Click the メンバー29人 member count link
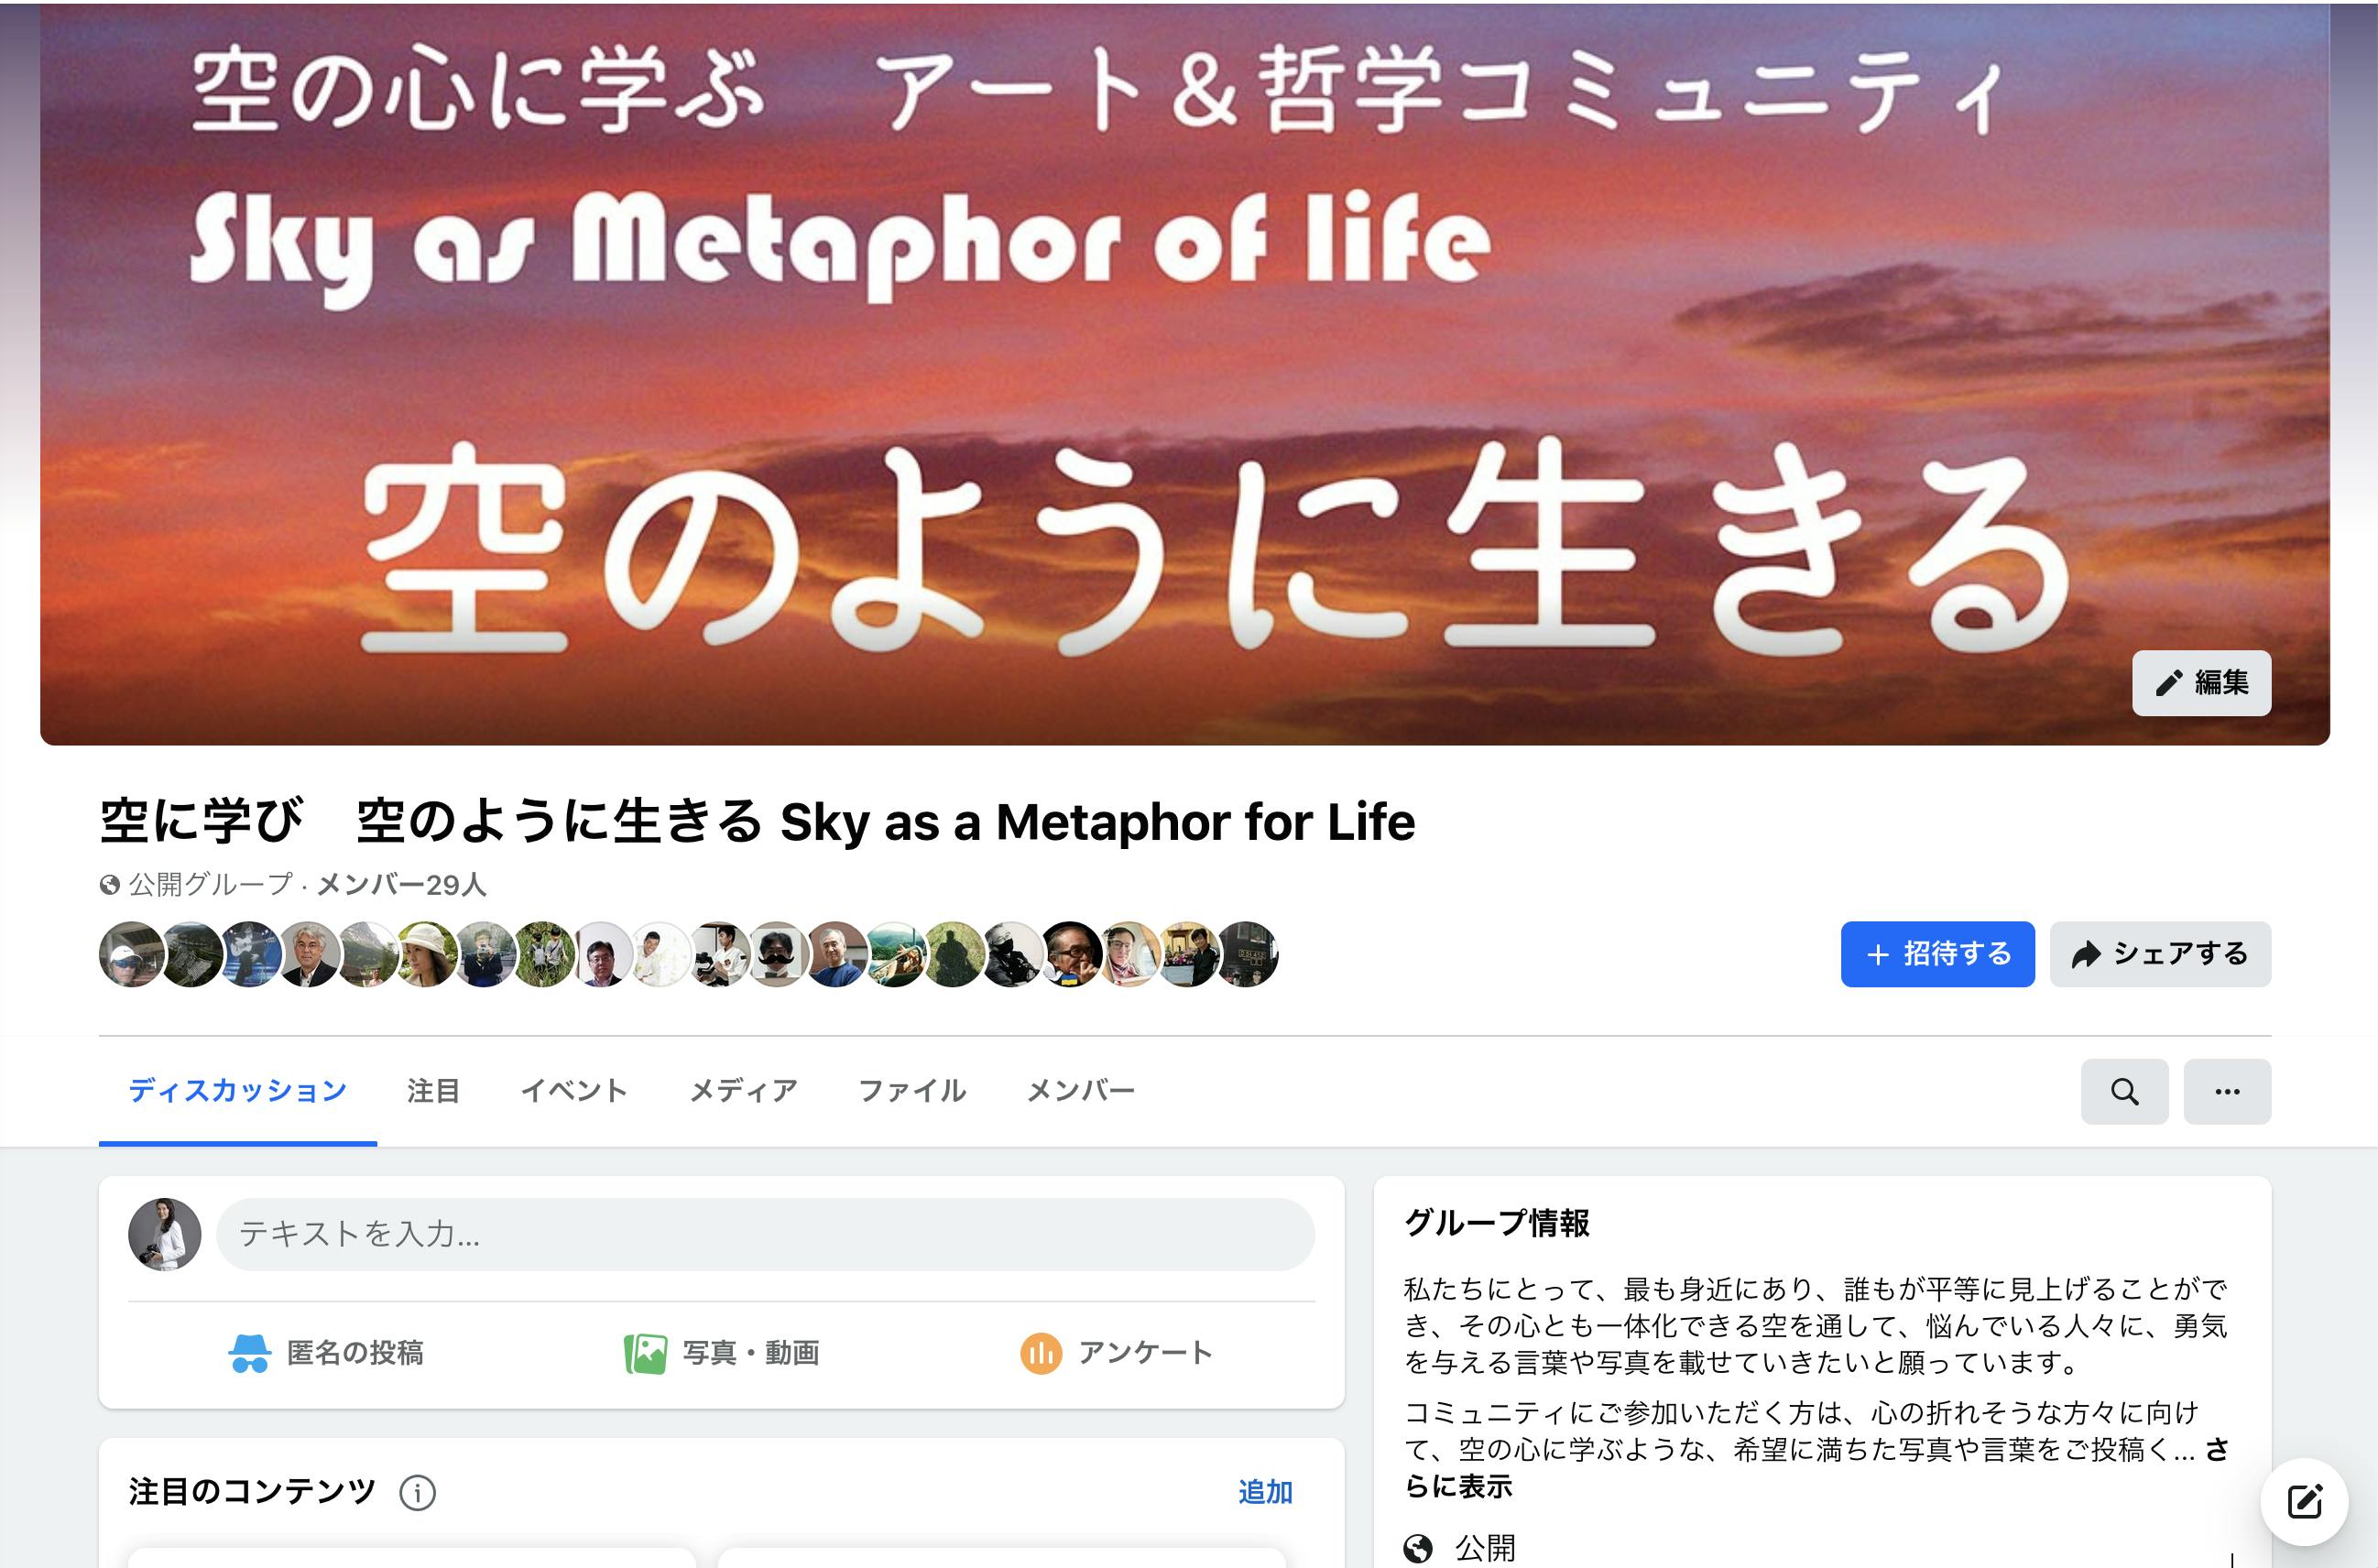Screen dimensions: 2378x1568 pyautogui.click(x=401, y=885)
